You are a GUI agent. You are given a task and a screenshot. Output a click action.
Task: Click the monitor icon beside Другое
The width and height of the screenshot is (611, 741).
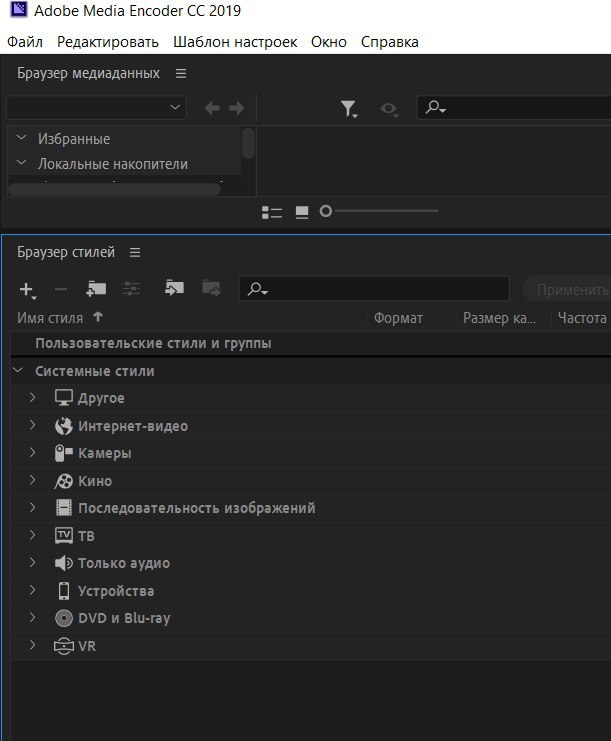click(64, 398)
